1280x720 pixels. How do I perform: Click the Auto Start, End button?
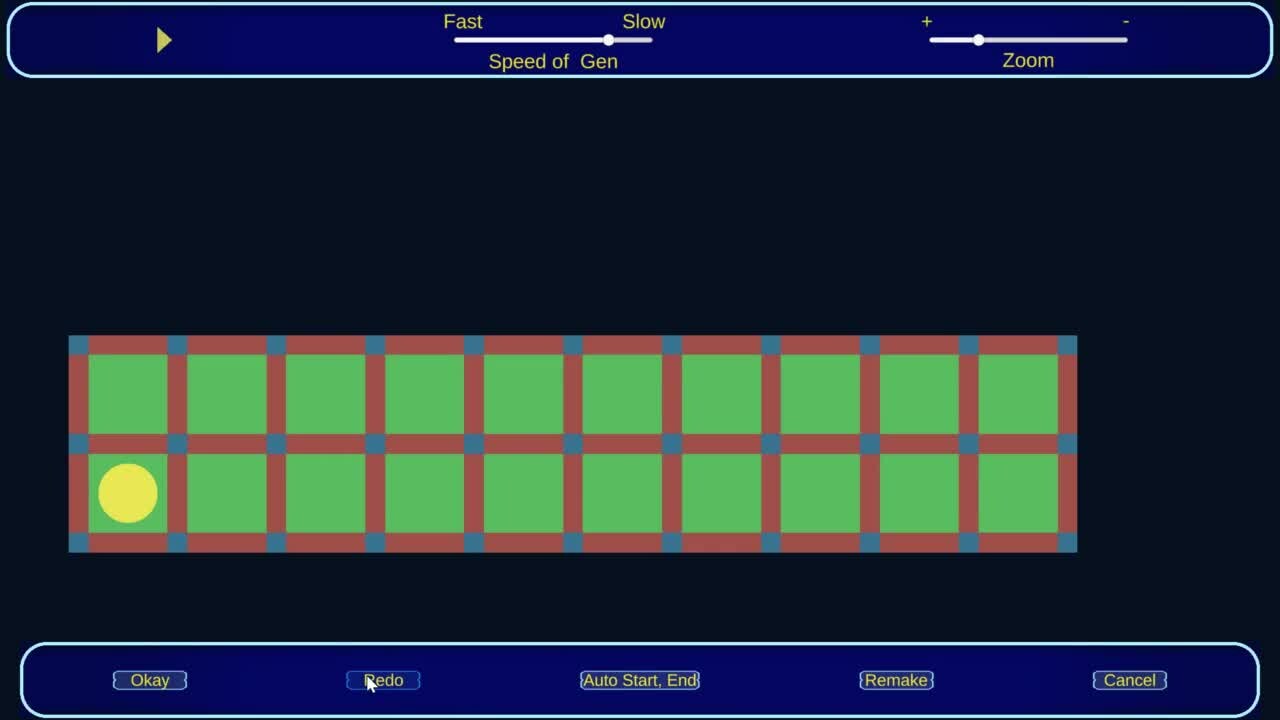tap(640, 680)
